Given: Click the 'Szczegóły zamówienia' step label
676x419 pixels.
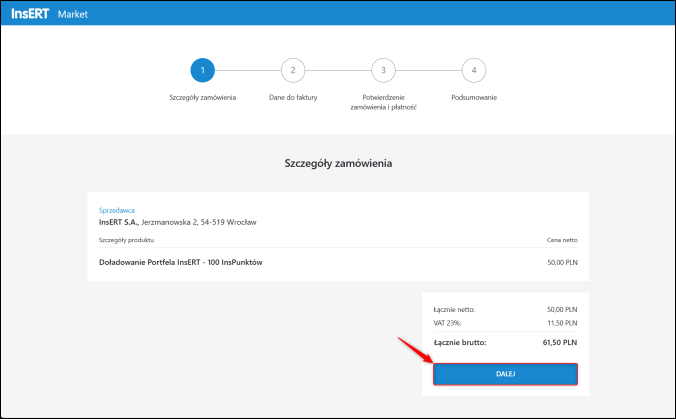Looking at the screenshot, I should click(x=203, y=97).
